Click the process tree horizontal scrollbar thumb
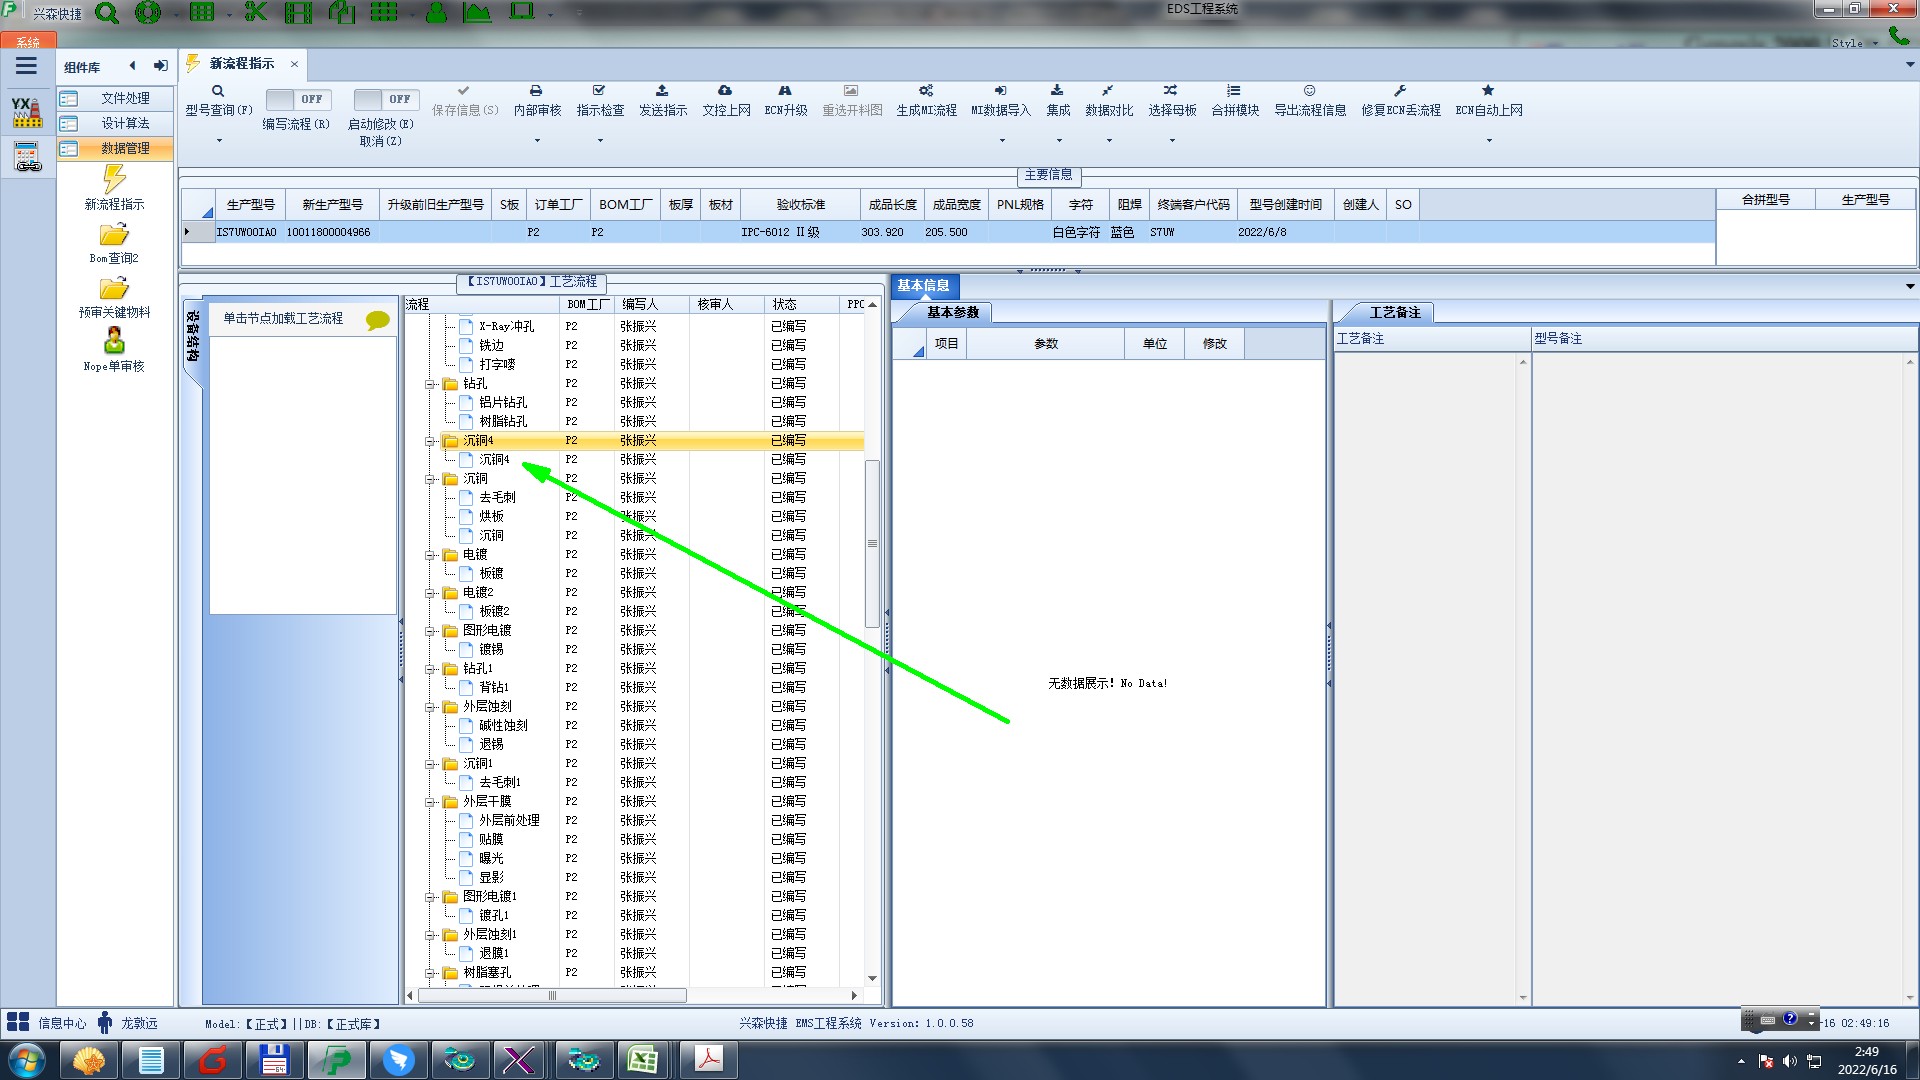This screenshot has height=1080, width=1920. [552, 996]
